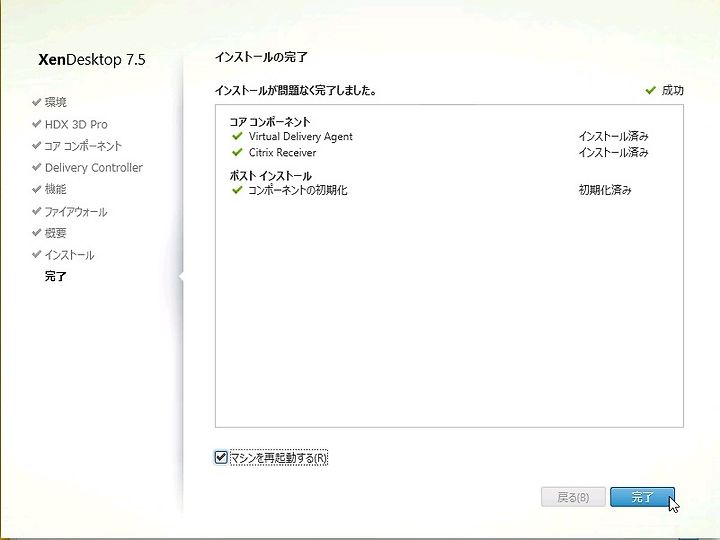This screenshot has height=540, width=720.
Task: Click the 成功 success label
Action: (673, 90)
